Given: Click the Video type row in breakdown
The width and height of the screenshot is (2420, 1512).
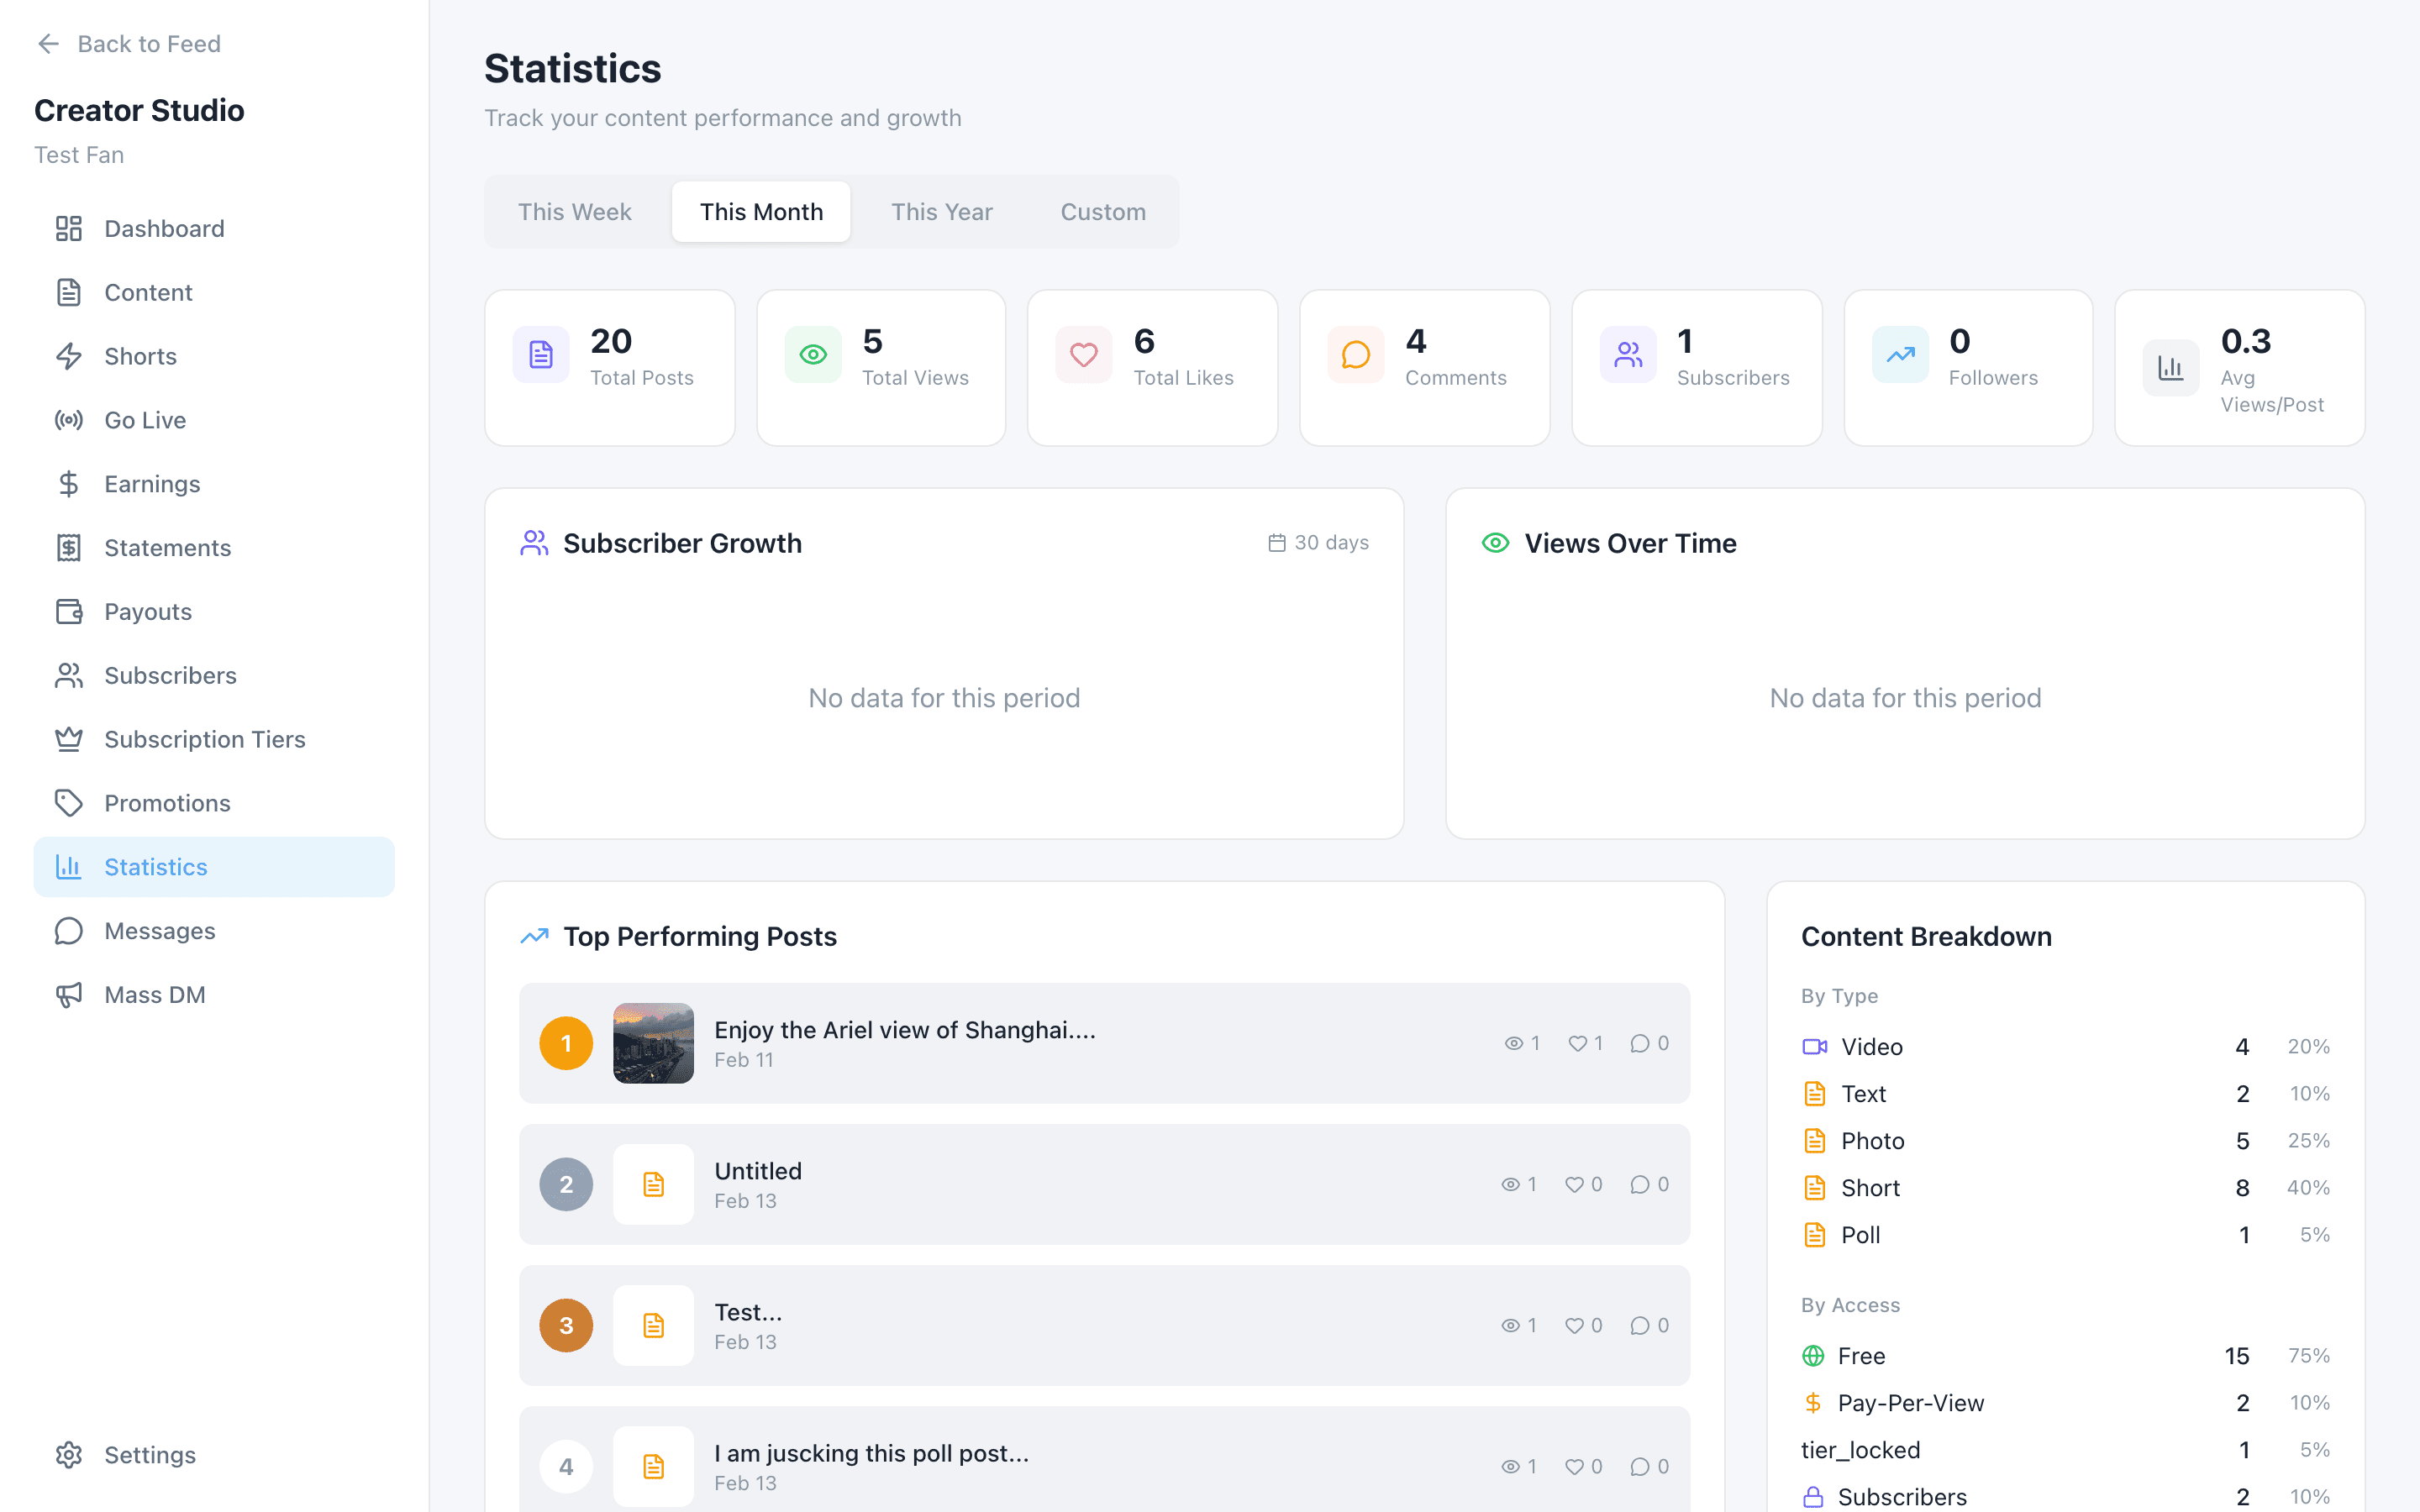Looking at the screenshot, I should 2065,1047.
